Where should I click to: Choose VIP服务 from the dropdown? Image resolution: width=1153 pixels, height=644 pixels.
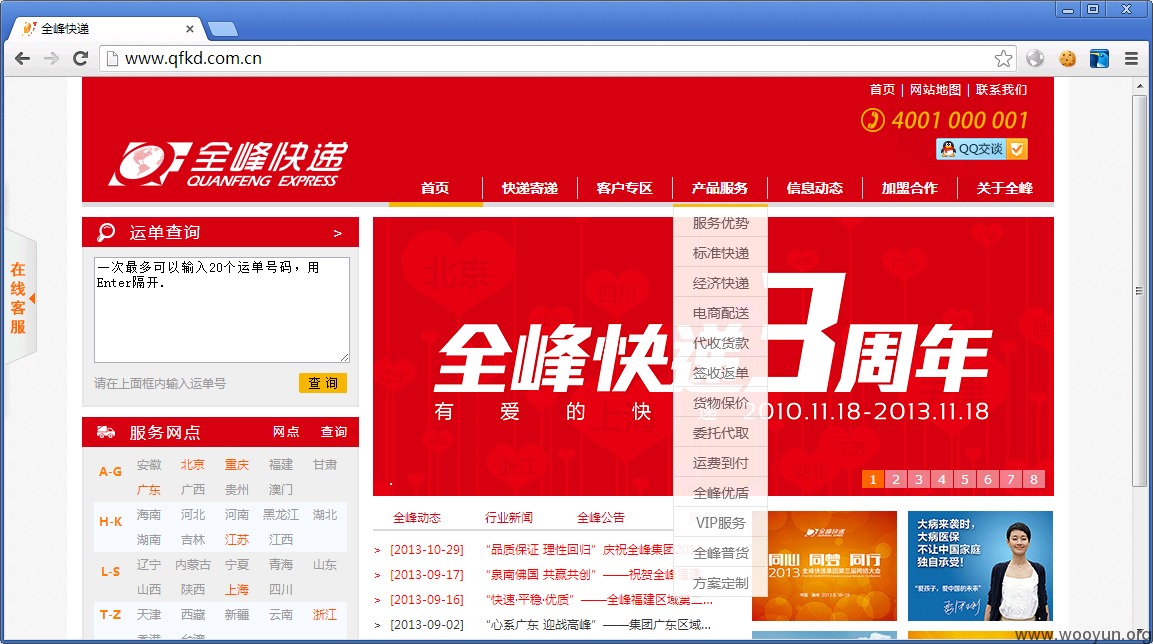coord(721,523)
